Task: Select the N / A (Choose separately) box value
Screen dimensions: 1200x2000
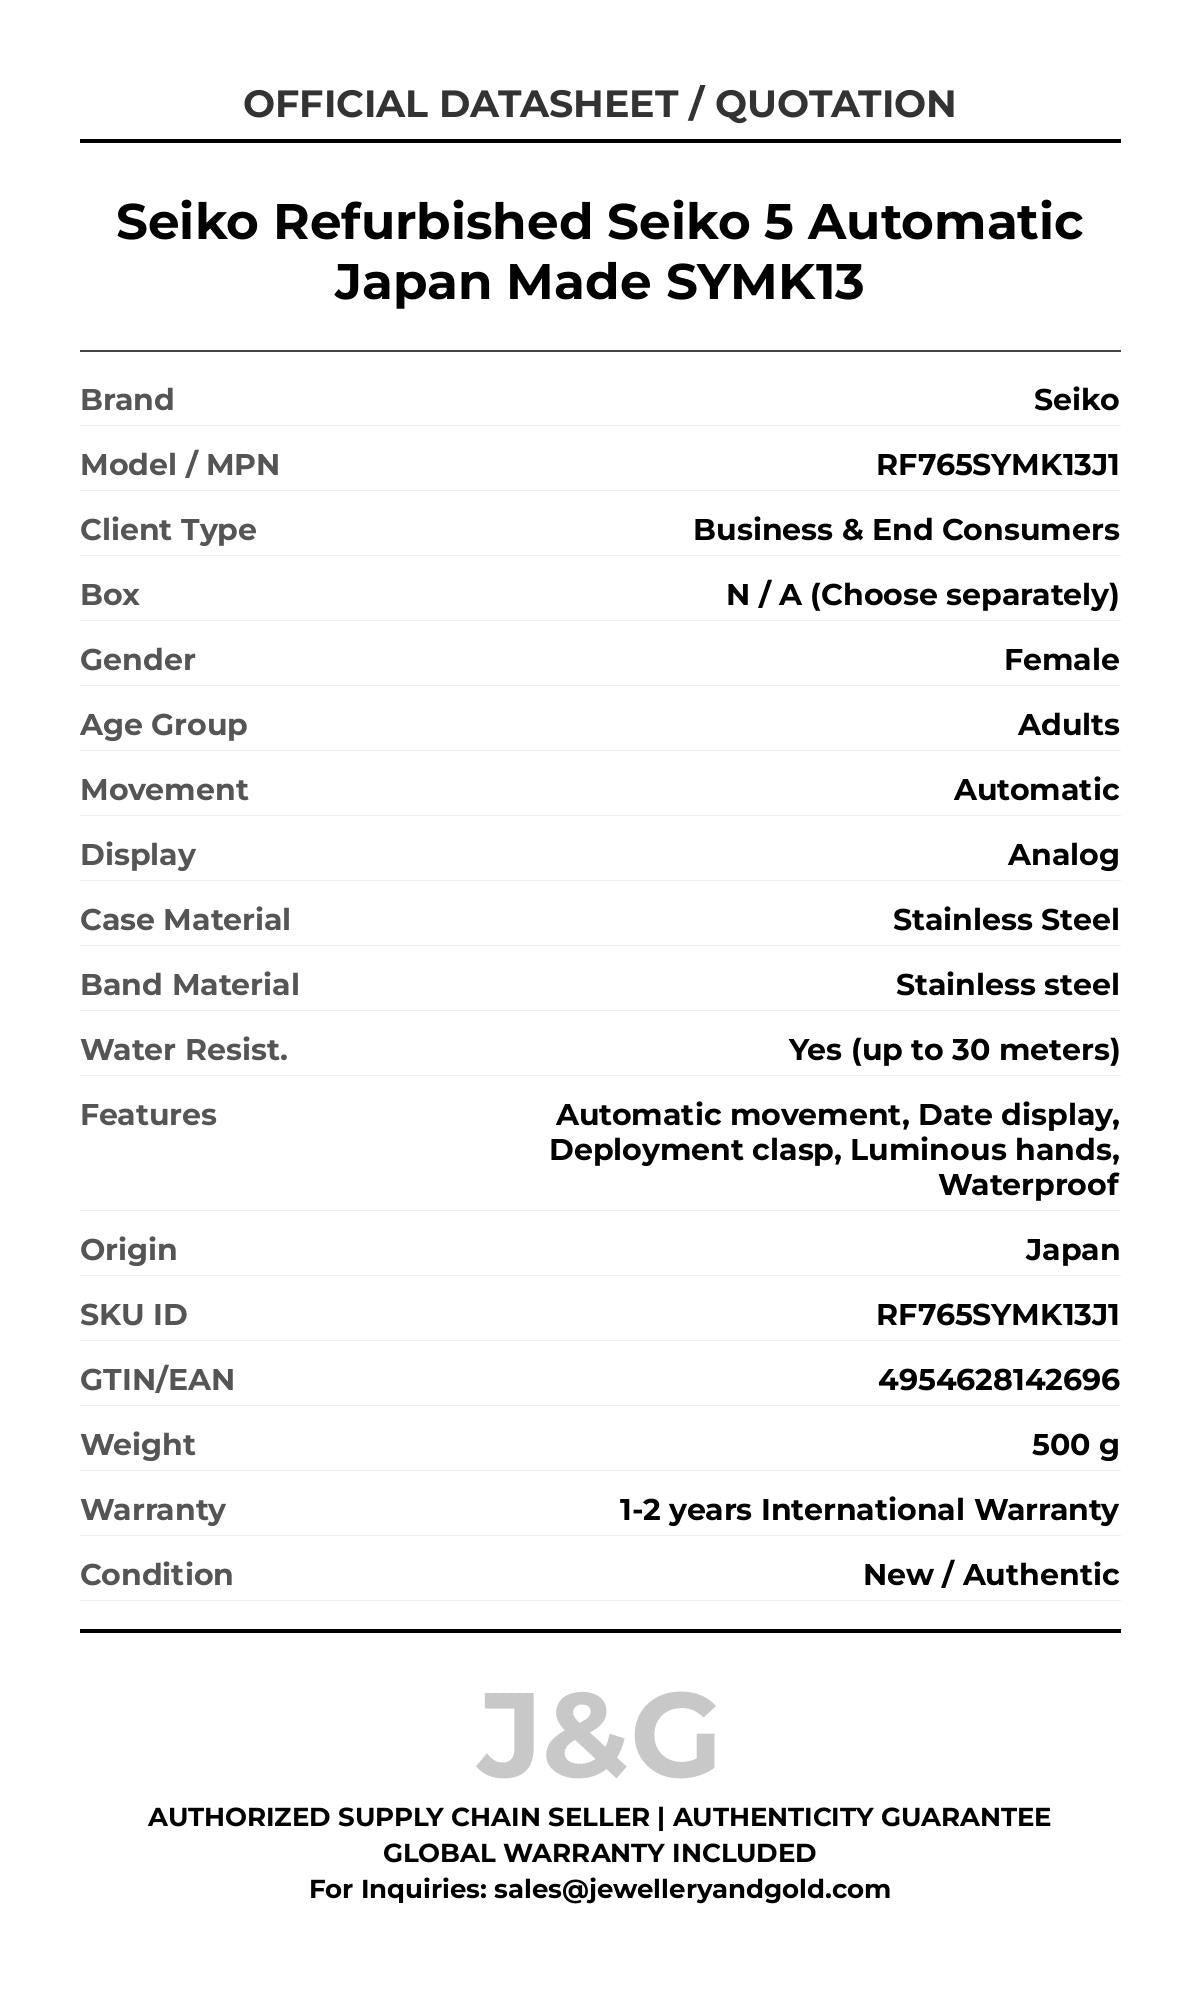Action: [x=922, y=595]
